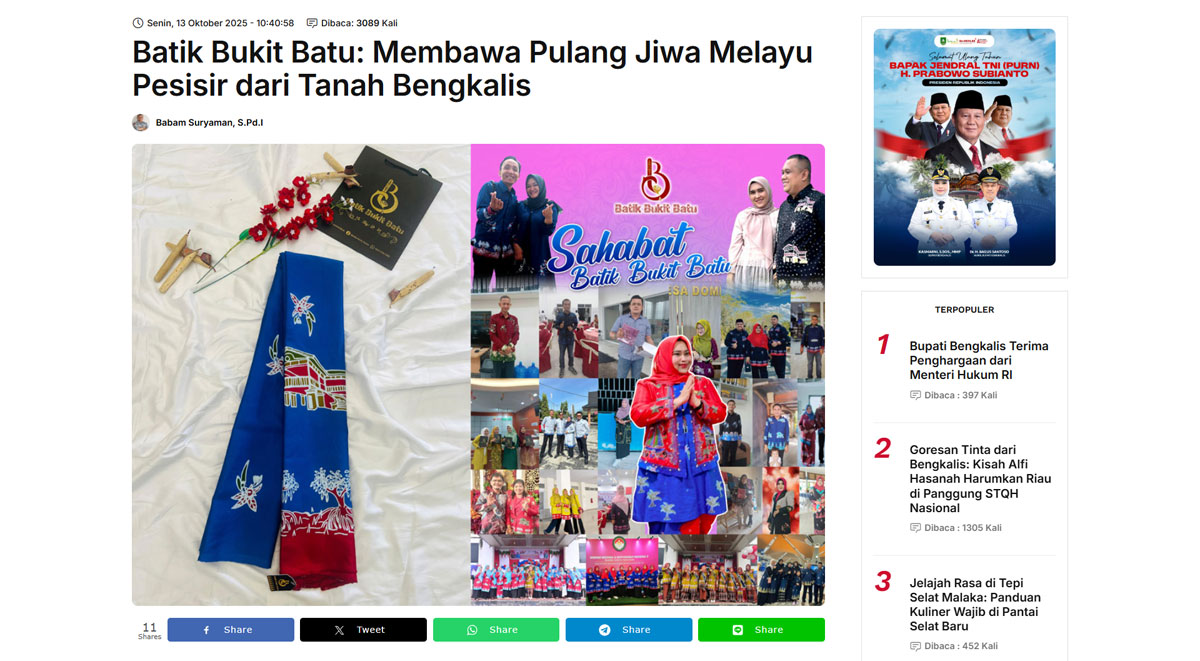This screenshot has width=1200, height=661.
Task: Read Goresan Tinta dari Bengkalis article
Action: 980,479
